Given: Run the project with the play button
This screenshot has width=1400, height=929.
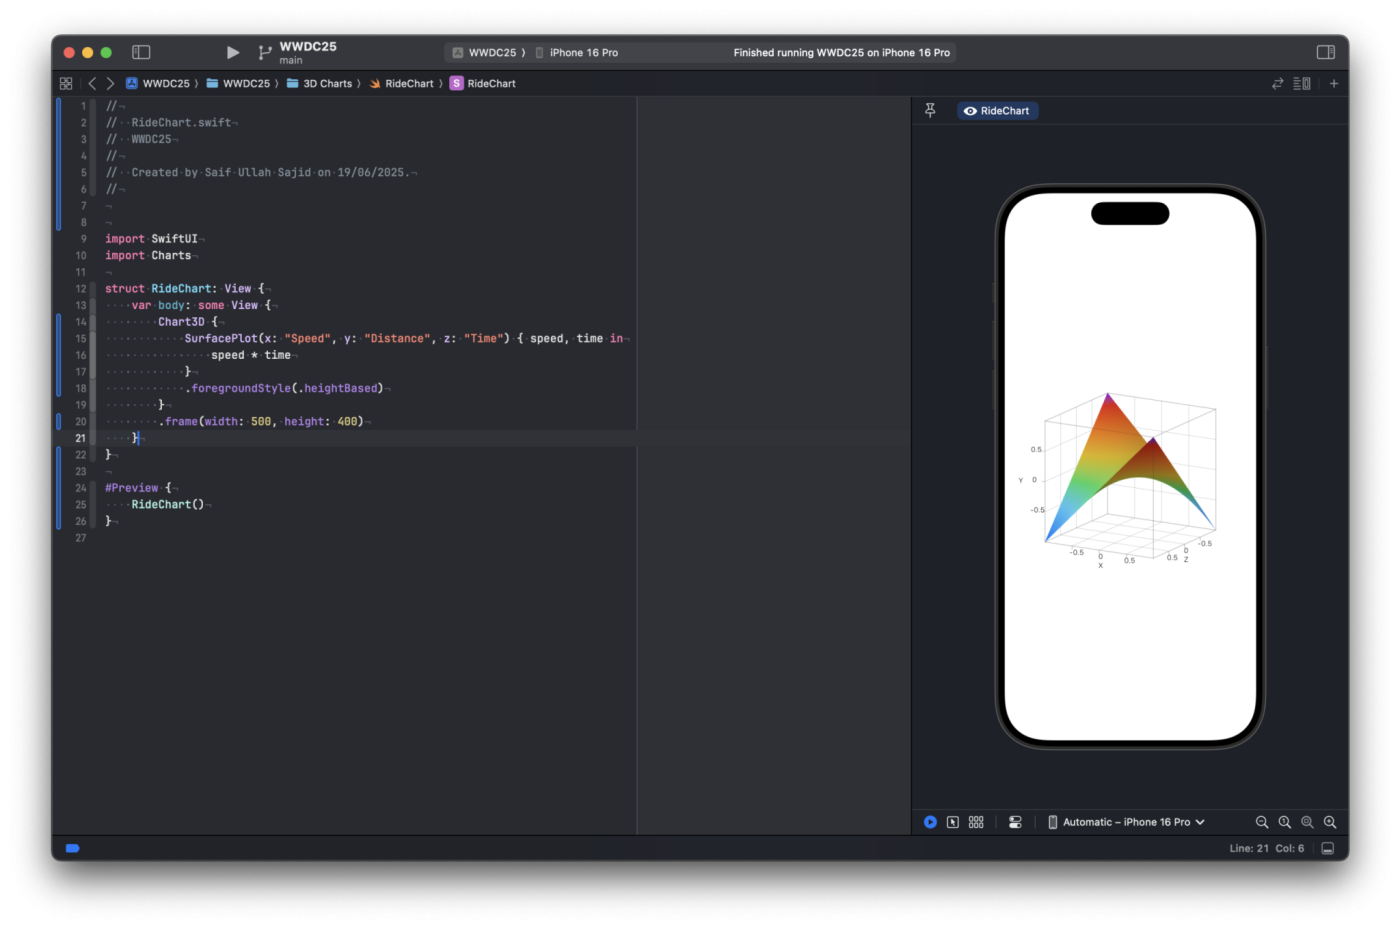Looking at the screenshot, I should [x=232, y=52].
